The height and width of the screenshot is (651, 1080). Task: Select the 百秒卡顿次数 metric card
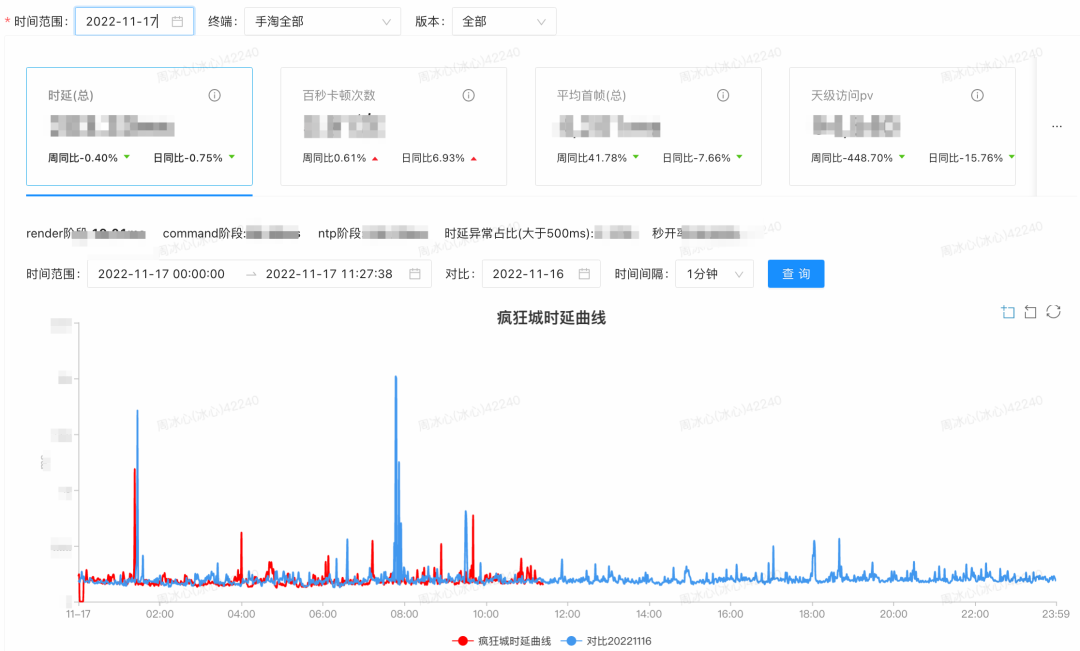click(393, 126)
